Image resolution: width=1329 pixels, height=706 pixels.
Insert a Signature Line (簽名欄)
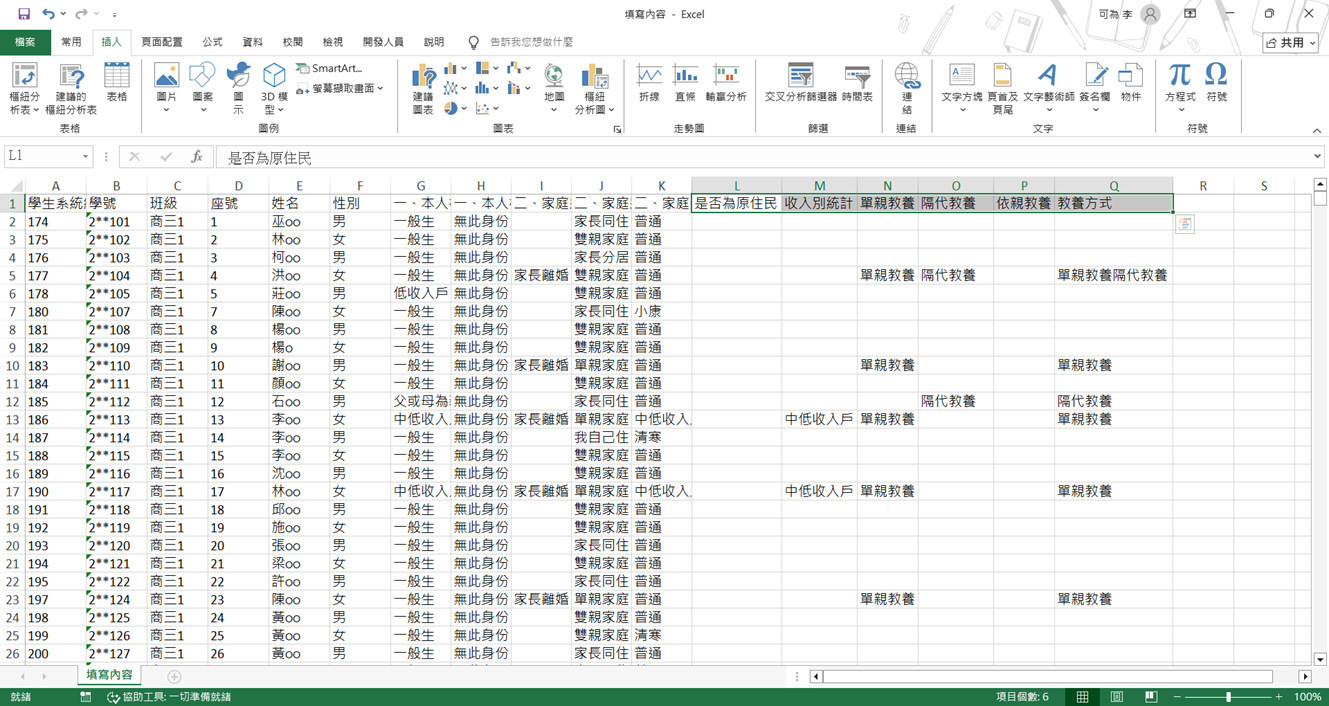coord(1095,88)
